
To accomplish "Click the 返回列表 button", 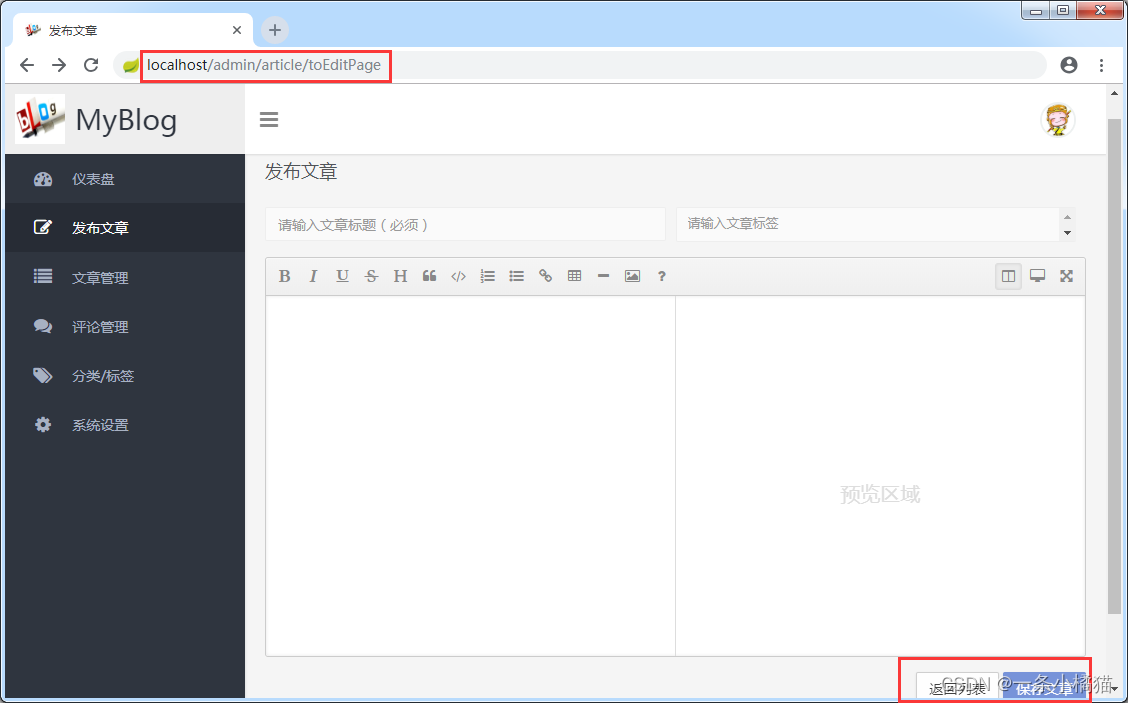I will [957, 688].
